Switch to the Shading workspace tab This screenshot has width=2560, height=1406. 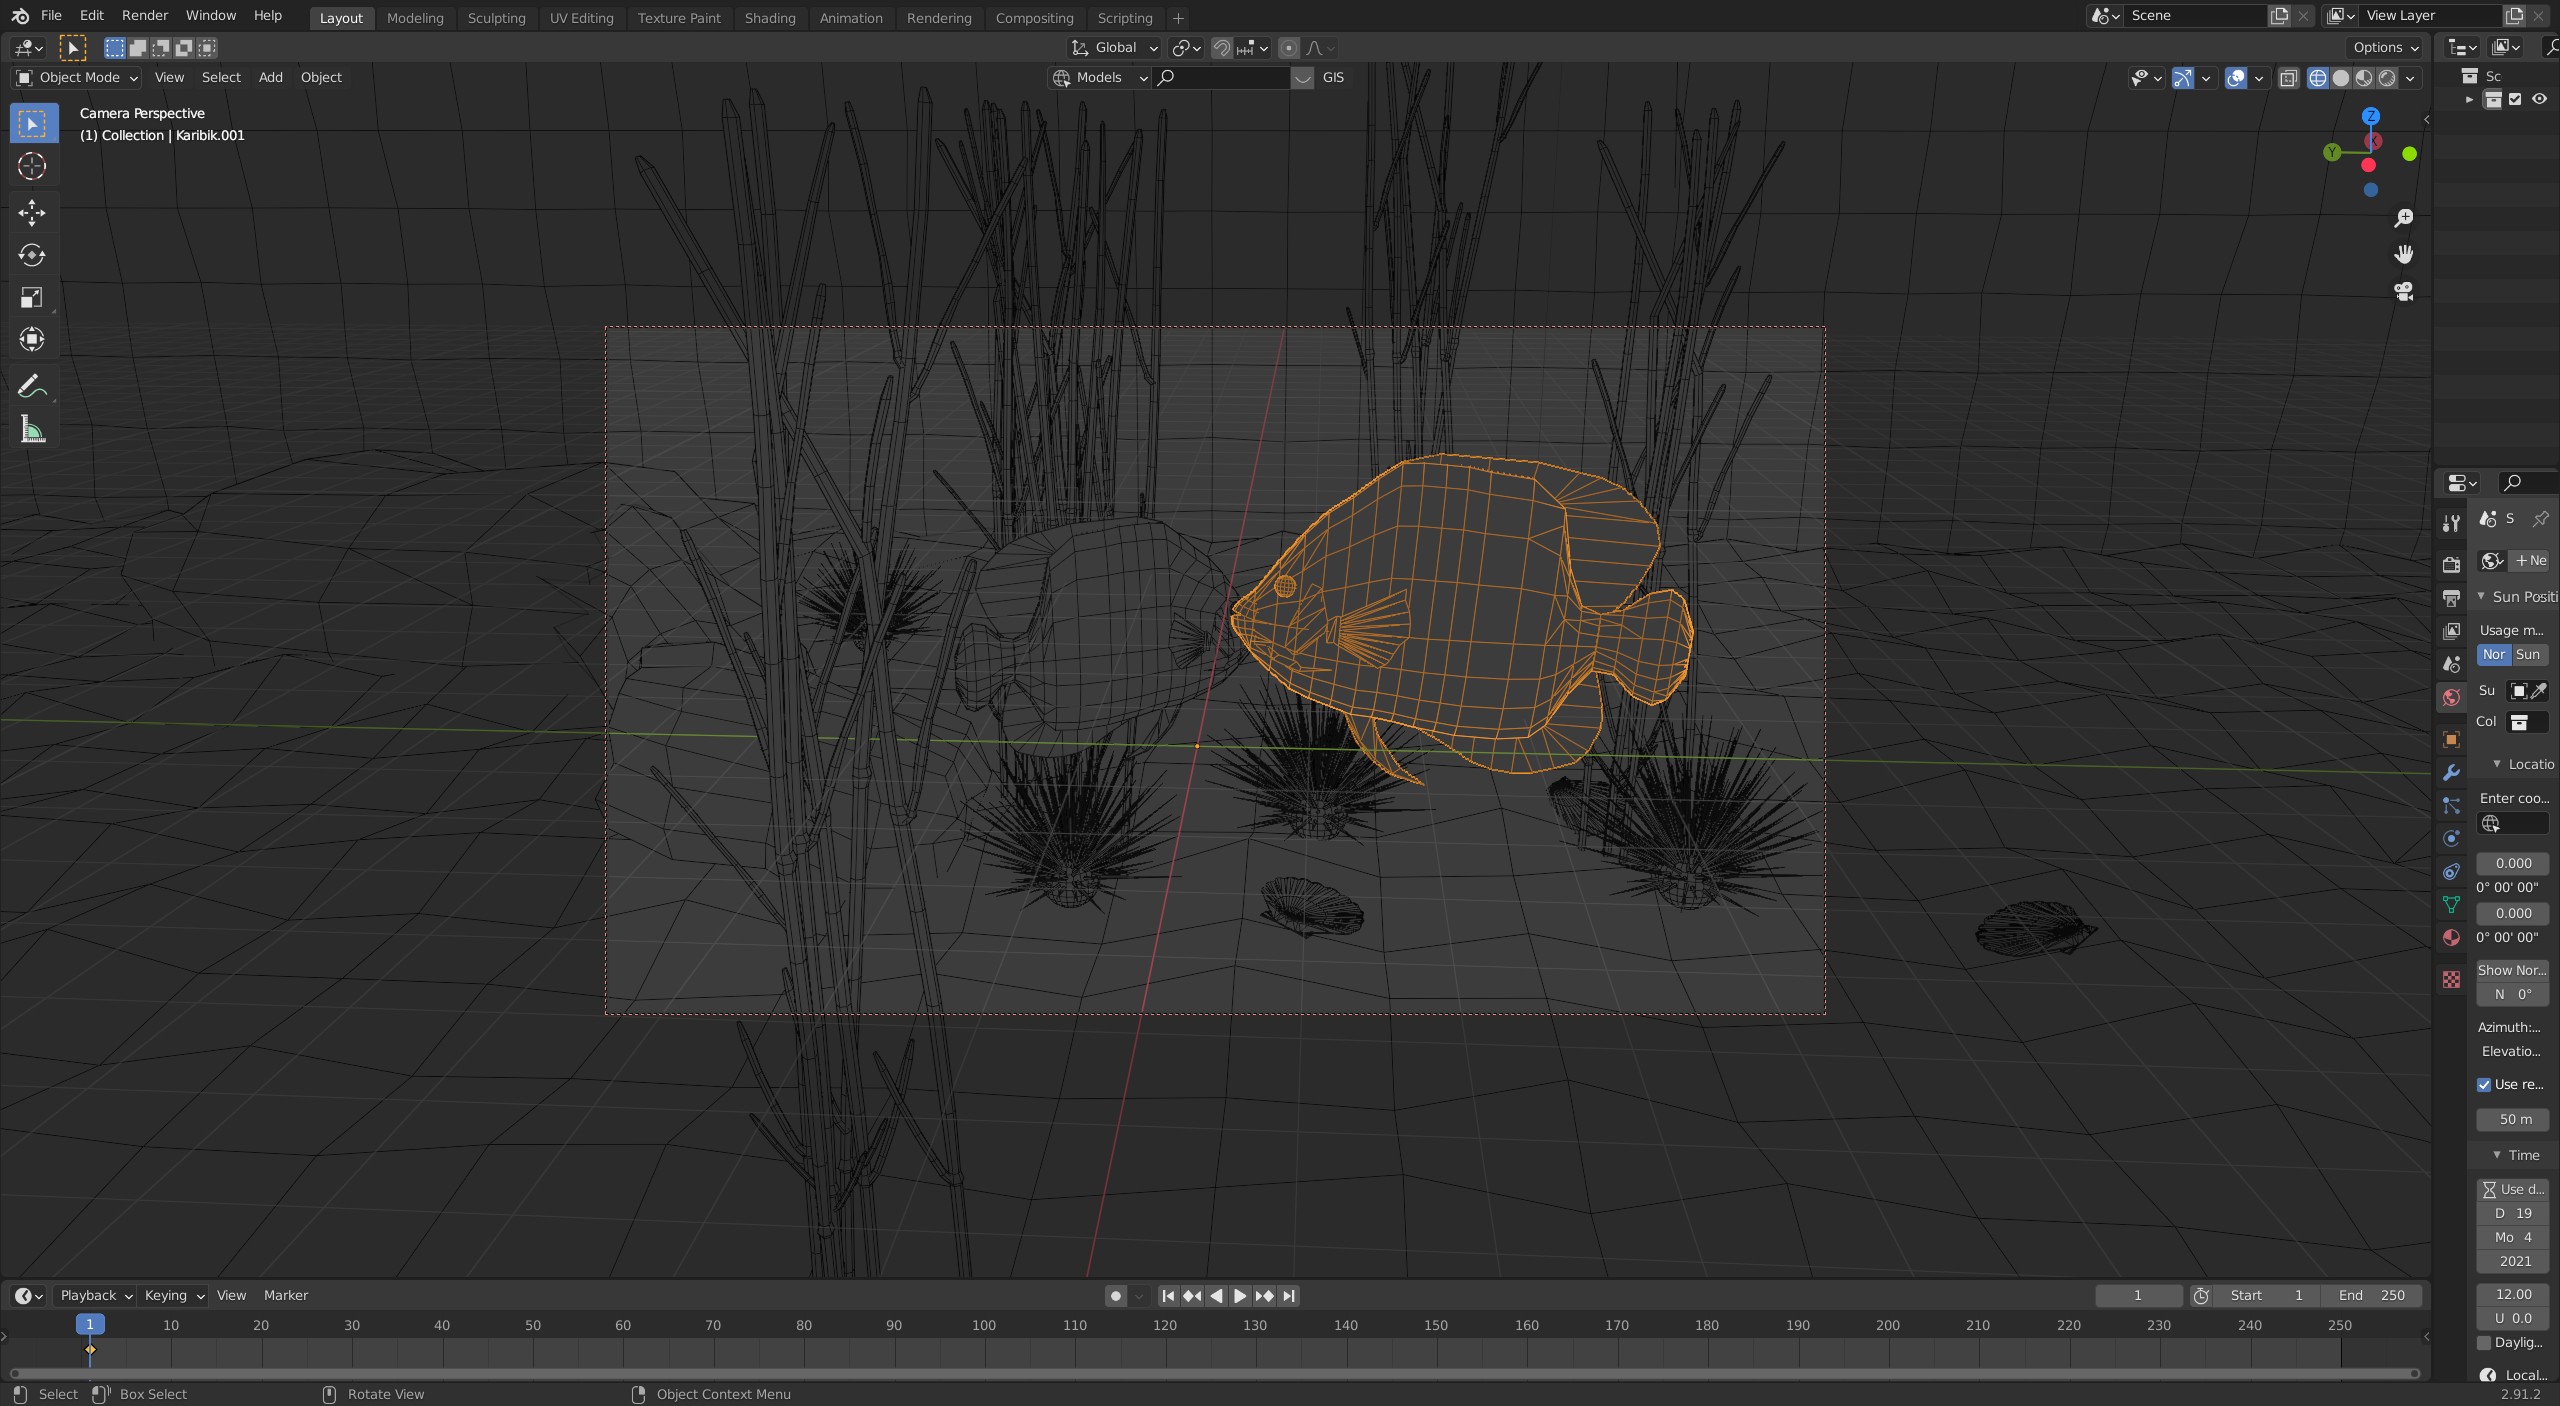(769, 18)
